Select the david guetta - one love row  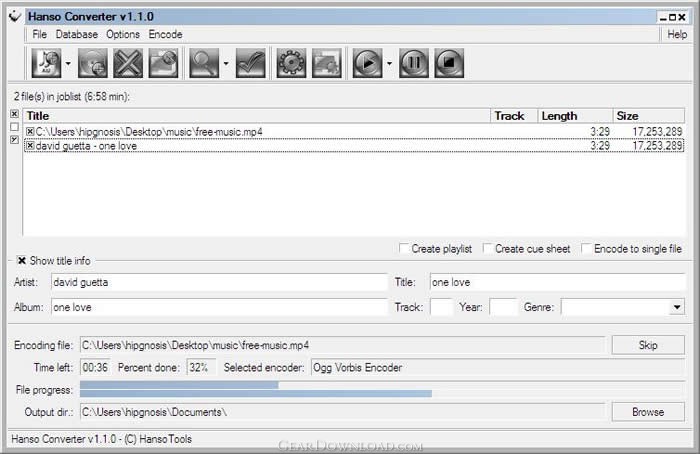354,146
